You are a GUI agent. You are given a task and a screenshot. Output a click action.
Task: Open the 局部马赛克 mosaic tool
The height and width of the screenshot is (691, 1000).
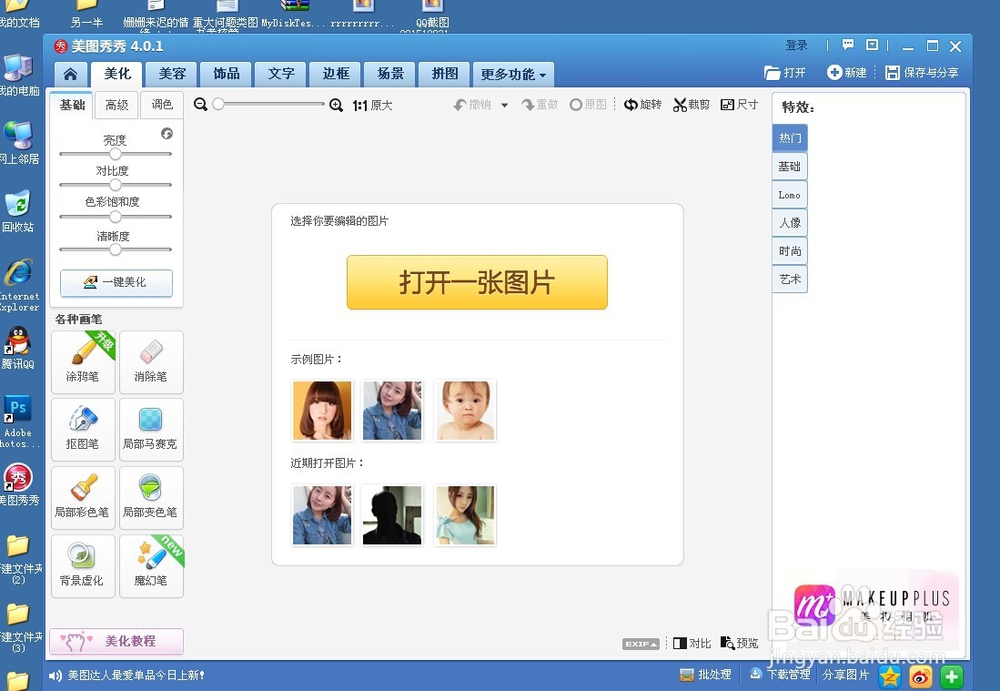(x=150, y=430)
